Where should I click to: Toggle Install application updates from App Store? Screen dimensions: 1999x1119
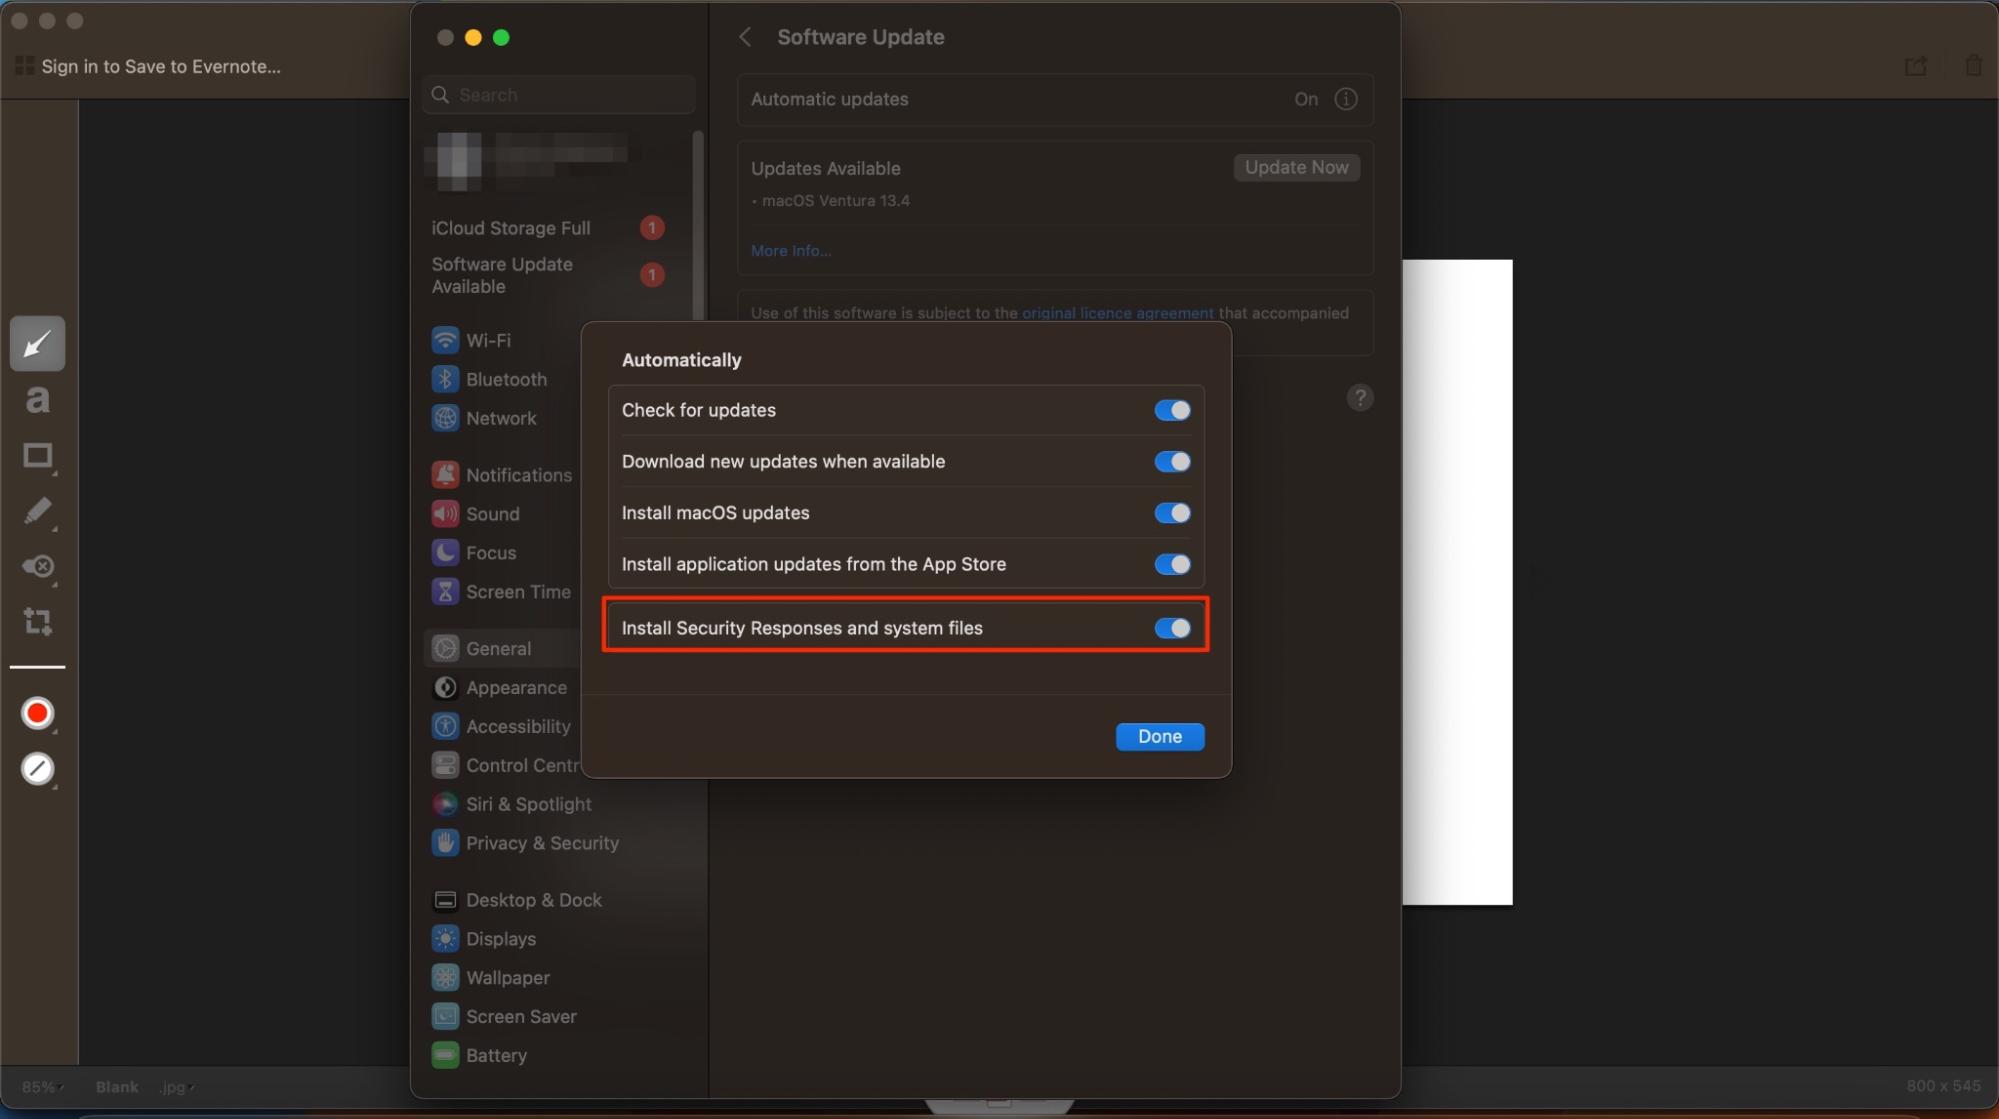coord(1172,565)
